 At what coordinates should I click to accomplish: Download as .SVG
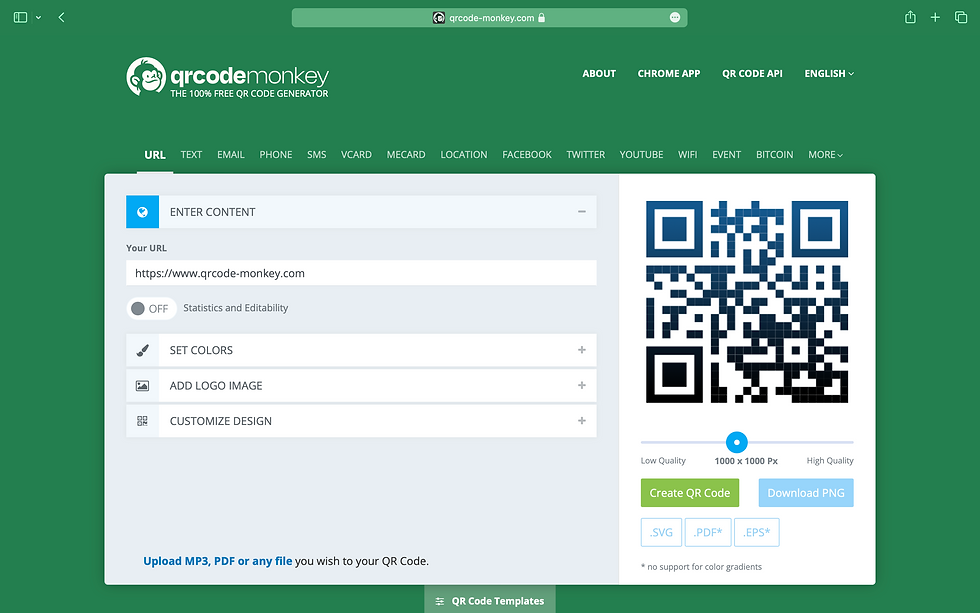pyautogui.click(x=661, y=532)
